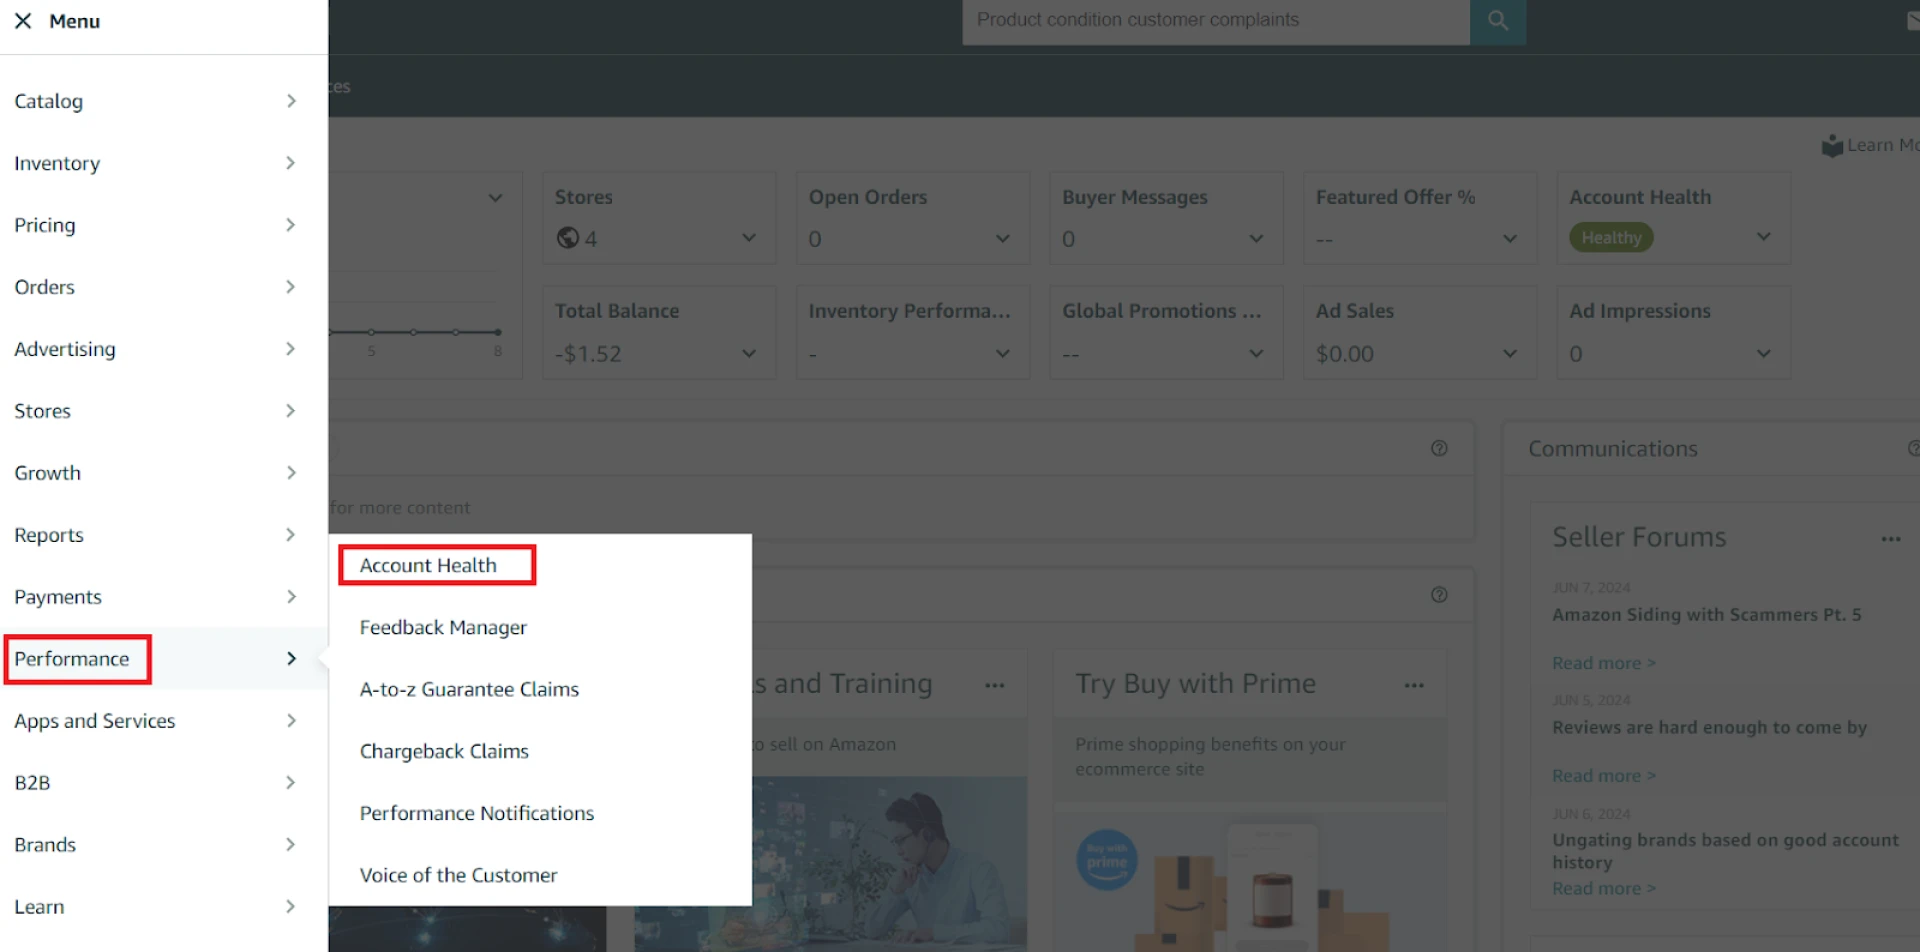Click the globe icon in the Stores widget
This screenshot has height=952, width=1920.
click(568, 238)
